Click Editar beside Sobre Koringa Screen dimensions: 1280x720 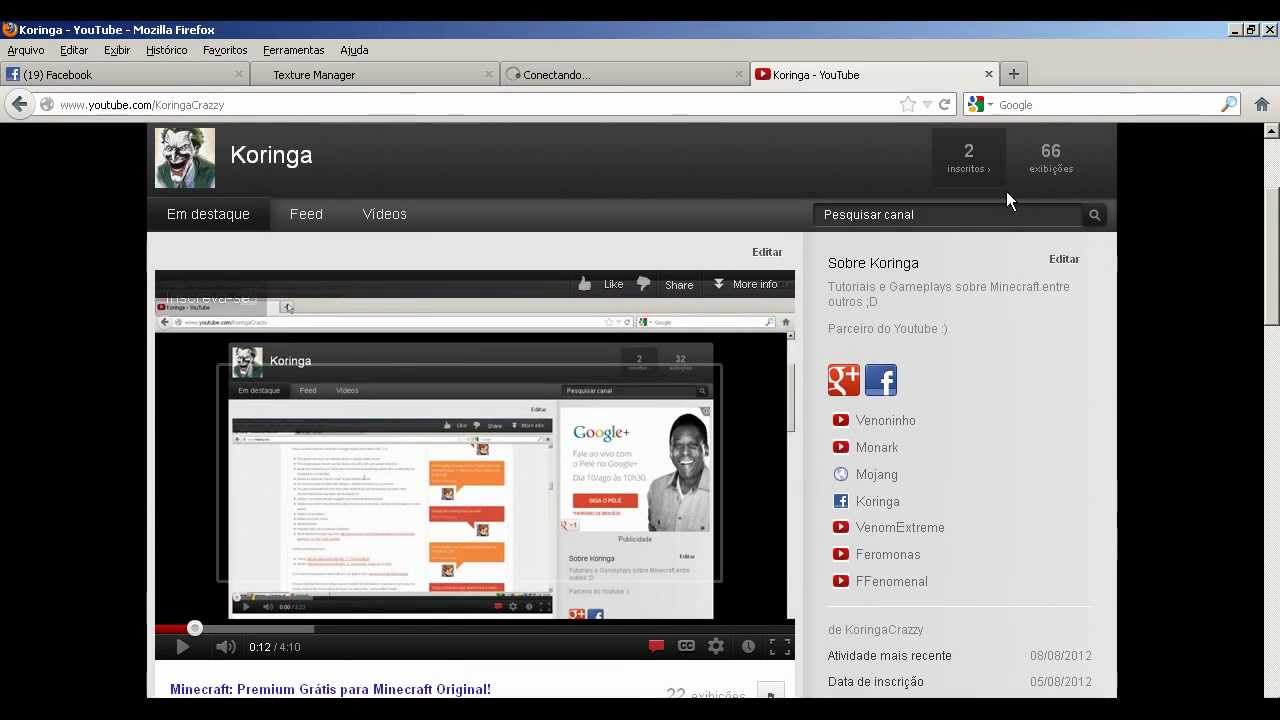point(1064,259)
